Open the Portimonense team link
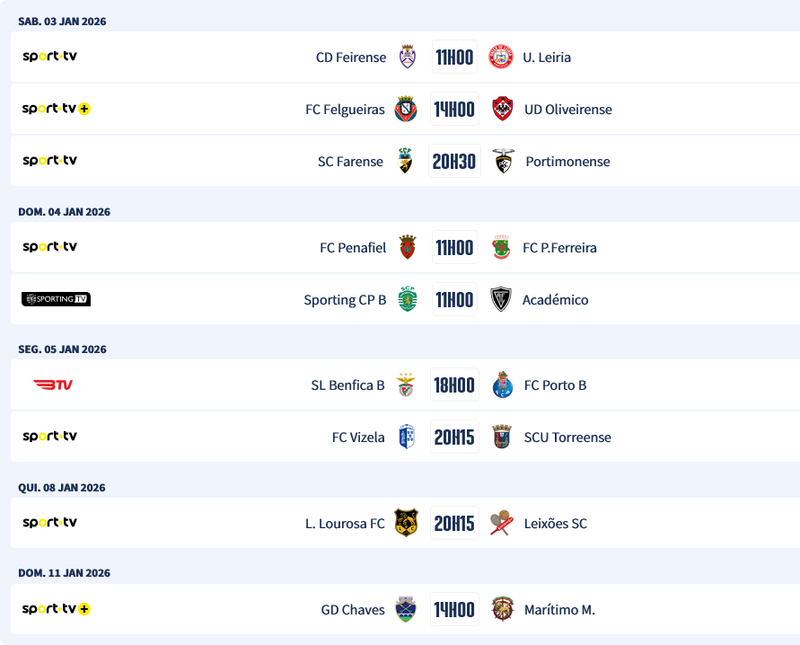The width and height of the screenshot is (800, 645). pos(567,161)
